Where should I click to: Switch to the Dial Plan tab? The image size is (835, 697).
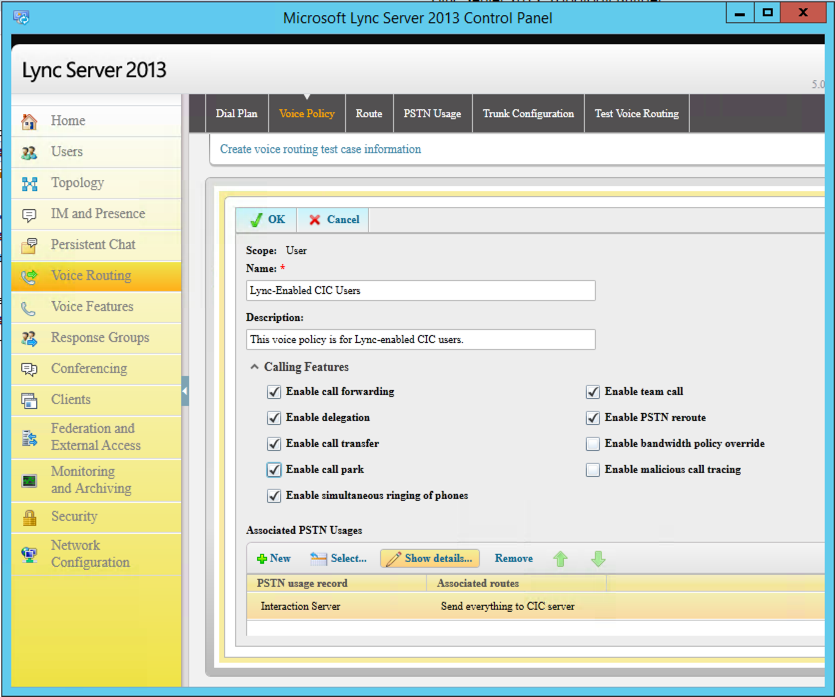(236, 114)
